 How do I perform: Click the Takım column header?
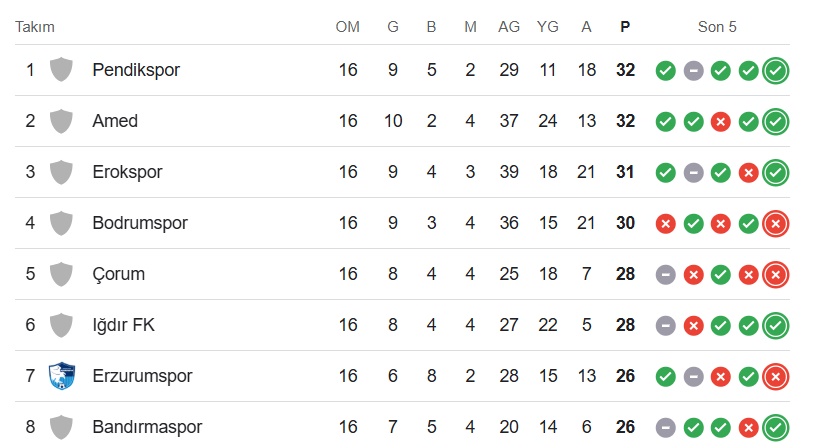pyautogui.click(x=35, y=27)
